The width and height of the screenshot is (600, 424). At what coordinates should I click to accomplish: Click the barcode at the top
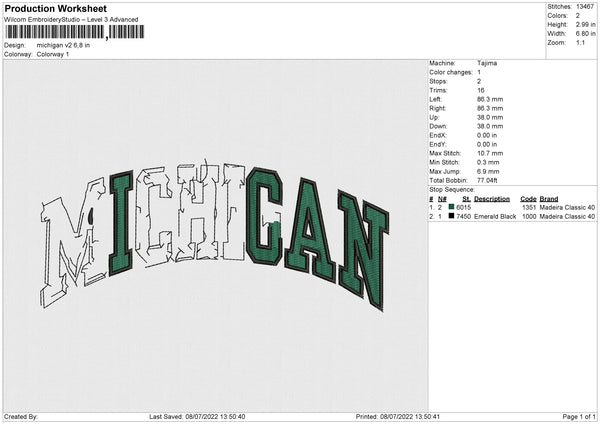pyautogui.click(x=75, y=32)
